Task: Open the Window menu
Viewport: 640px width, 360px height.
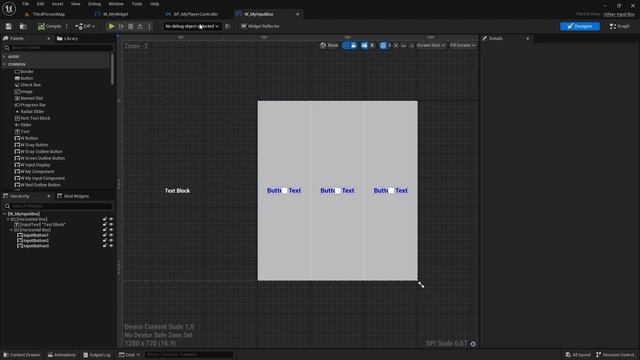Action: [x=116, y=4]
